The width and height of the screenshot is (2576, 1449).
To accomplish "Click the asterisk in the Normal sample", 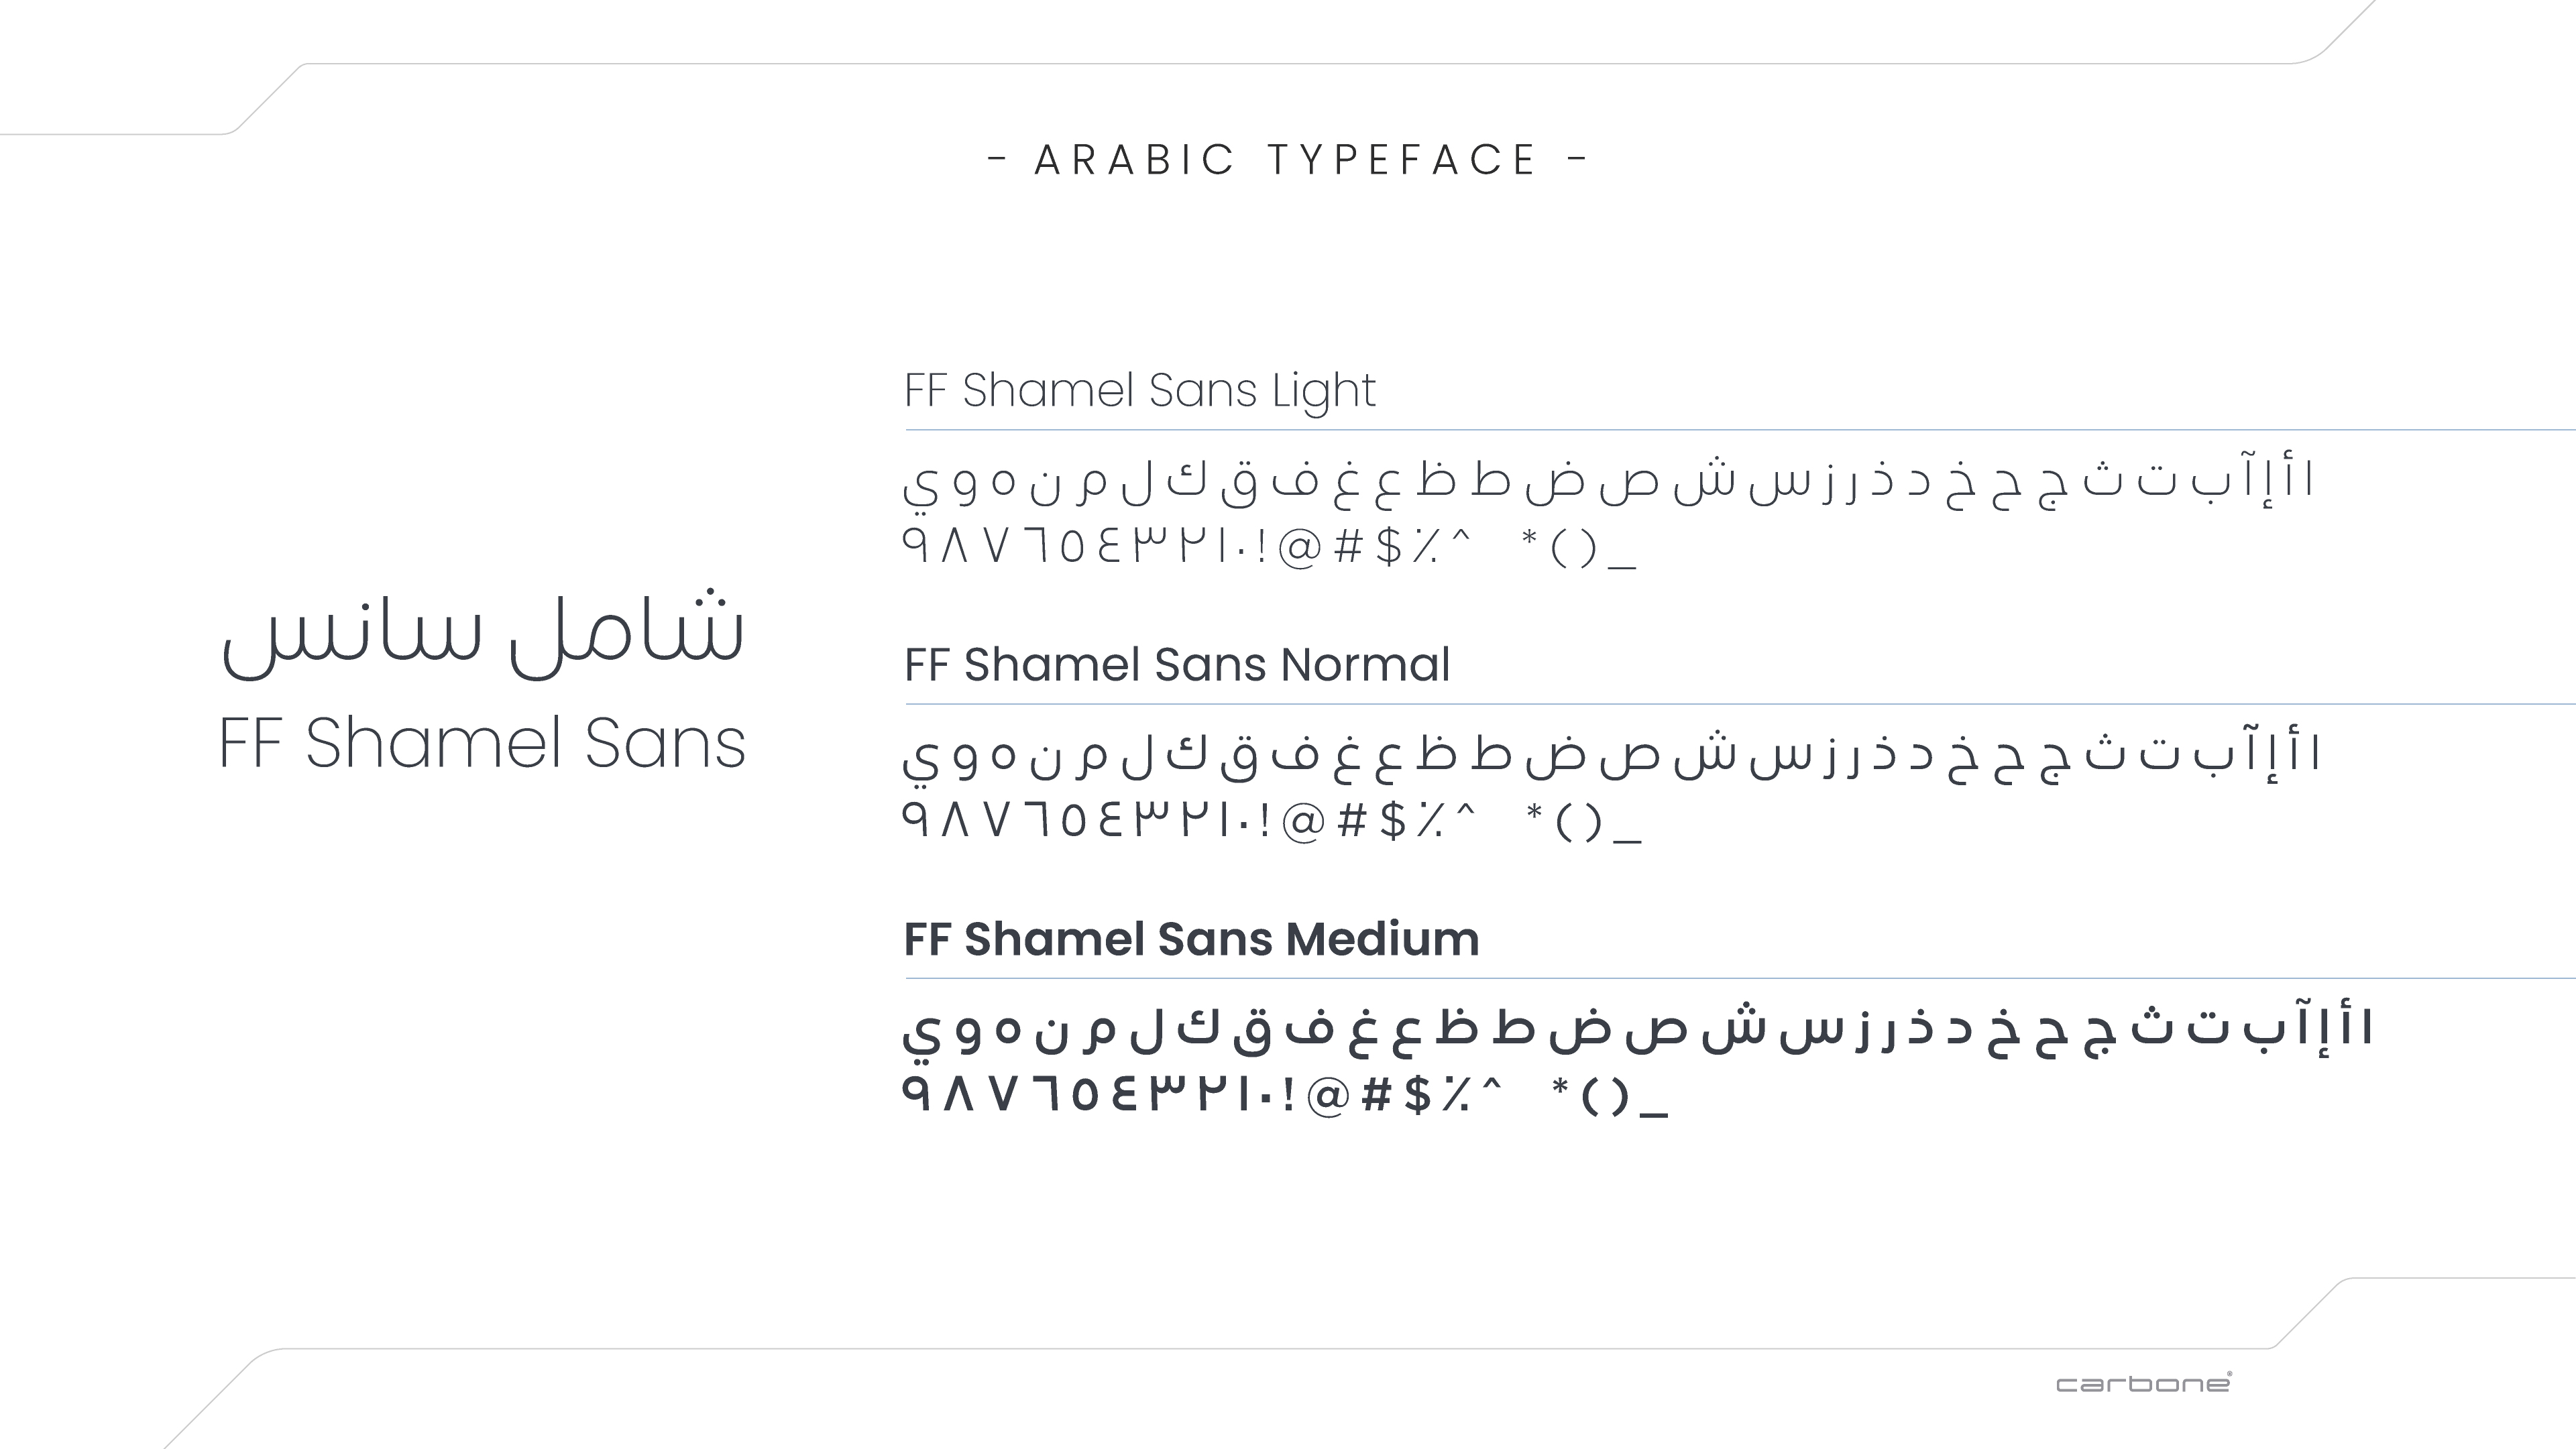I will click(x=1534, y=813).
